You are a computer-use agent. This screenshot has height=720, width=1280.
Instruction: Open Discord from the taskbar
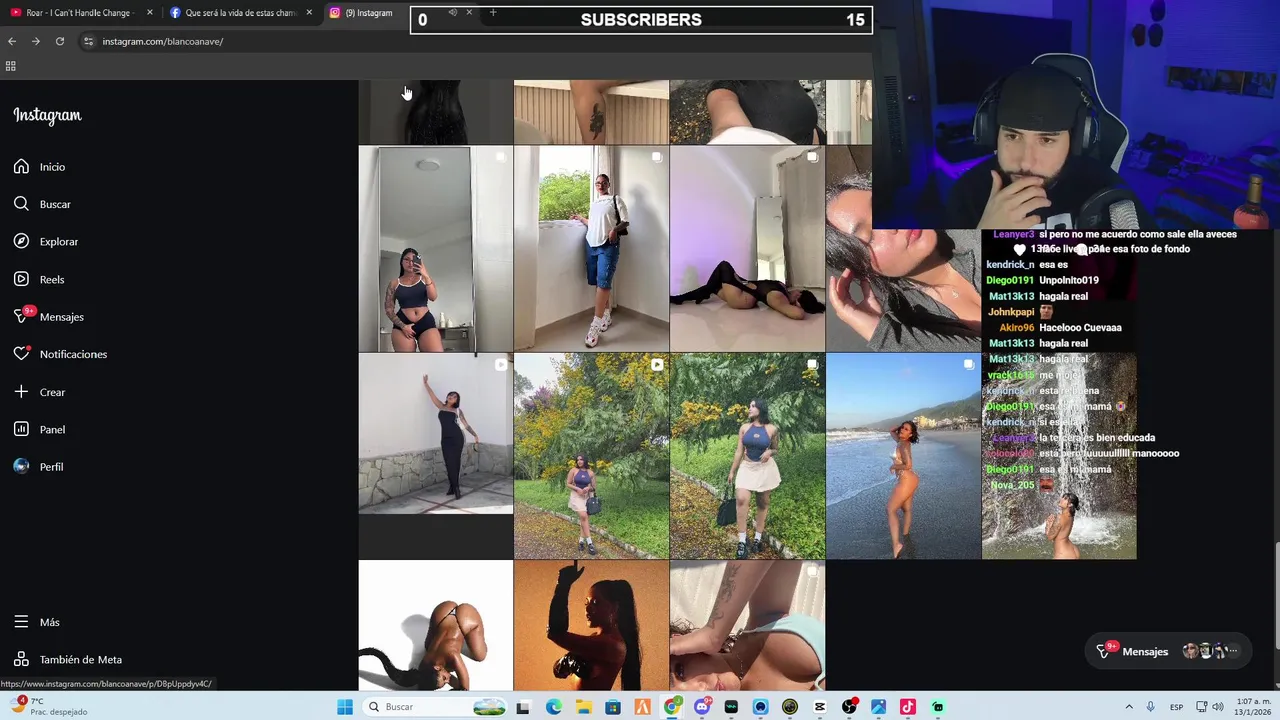point(702,707)
